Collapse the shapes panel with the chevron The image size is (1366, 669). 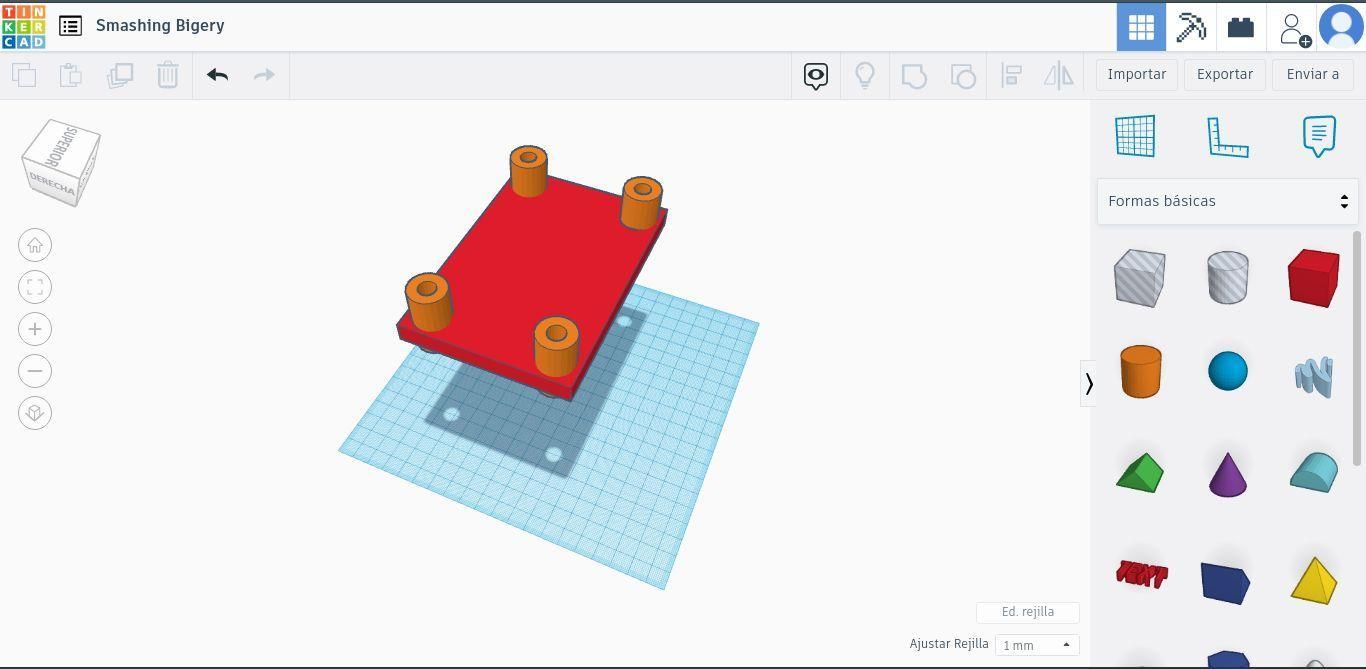coord(1089,383)
